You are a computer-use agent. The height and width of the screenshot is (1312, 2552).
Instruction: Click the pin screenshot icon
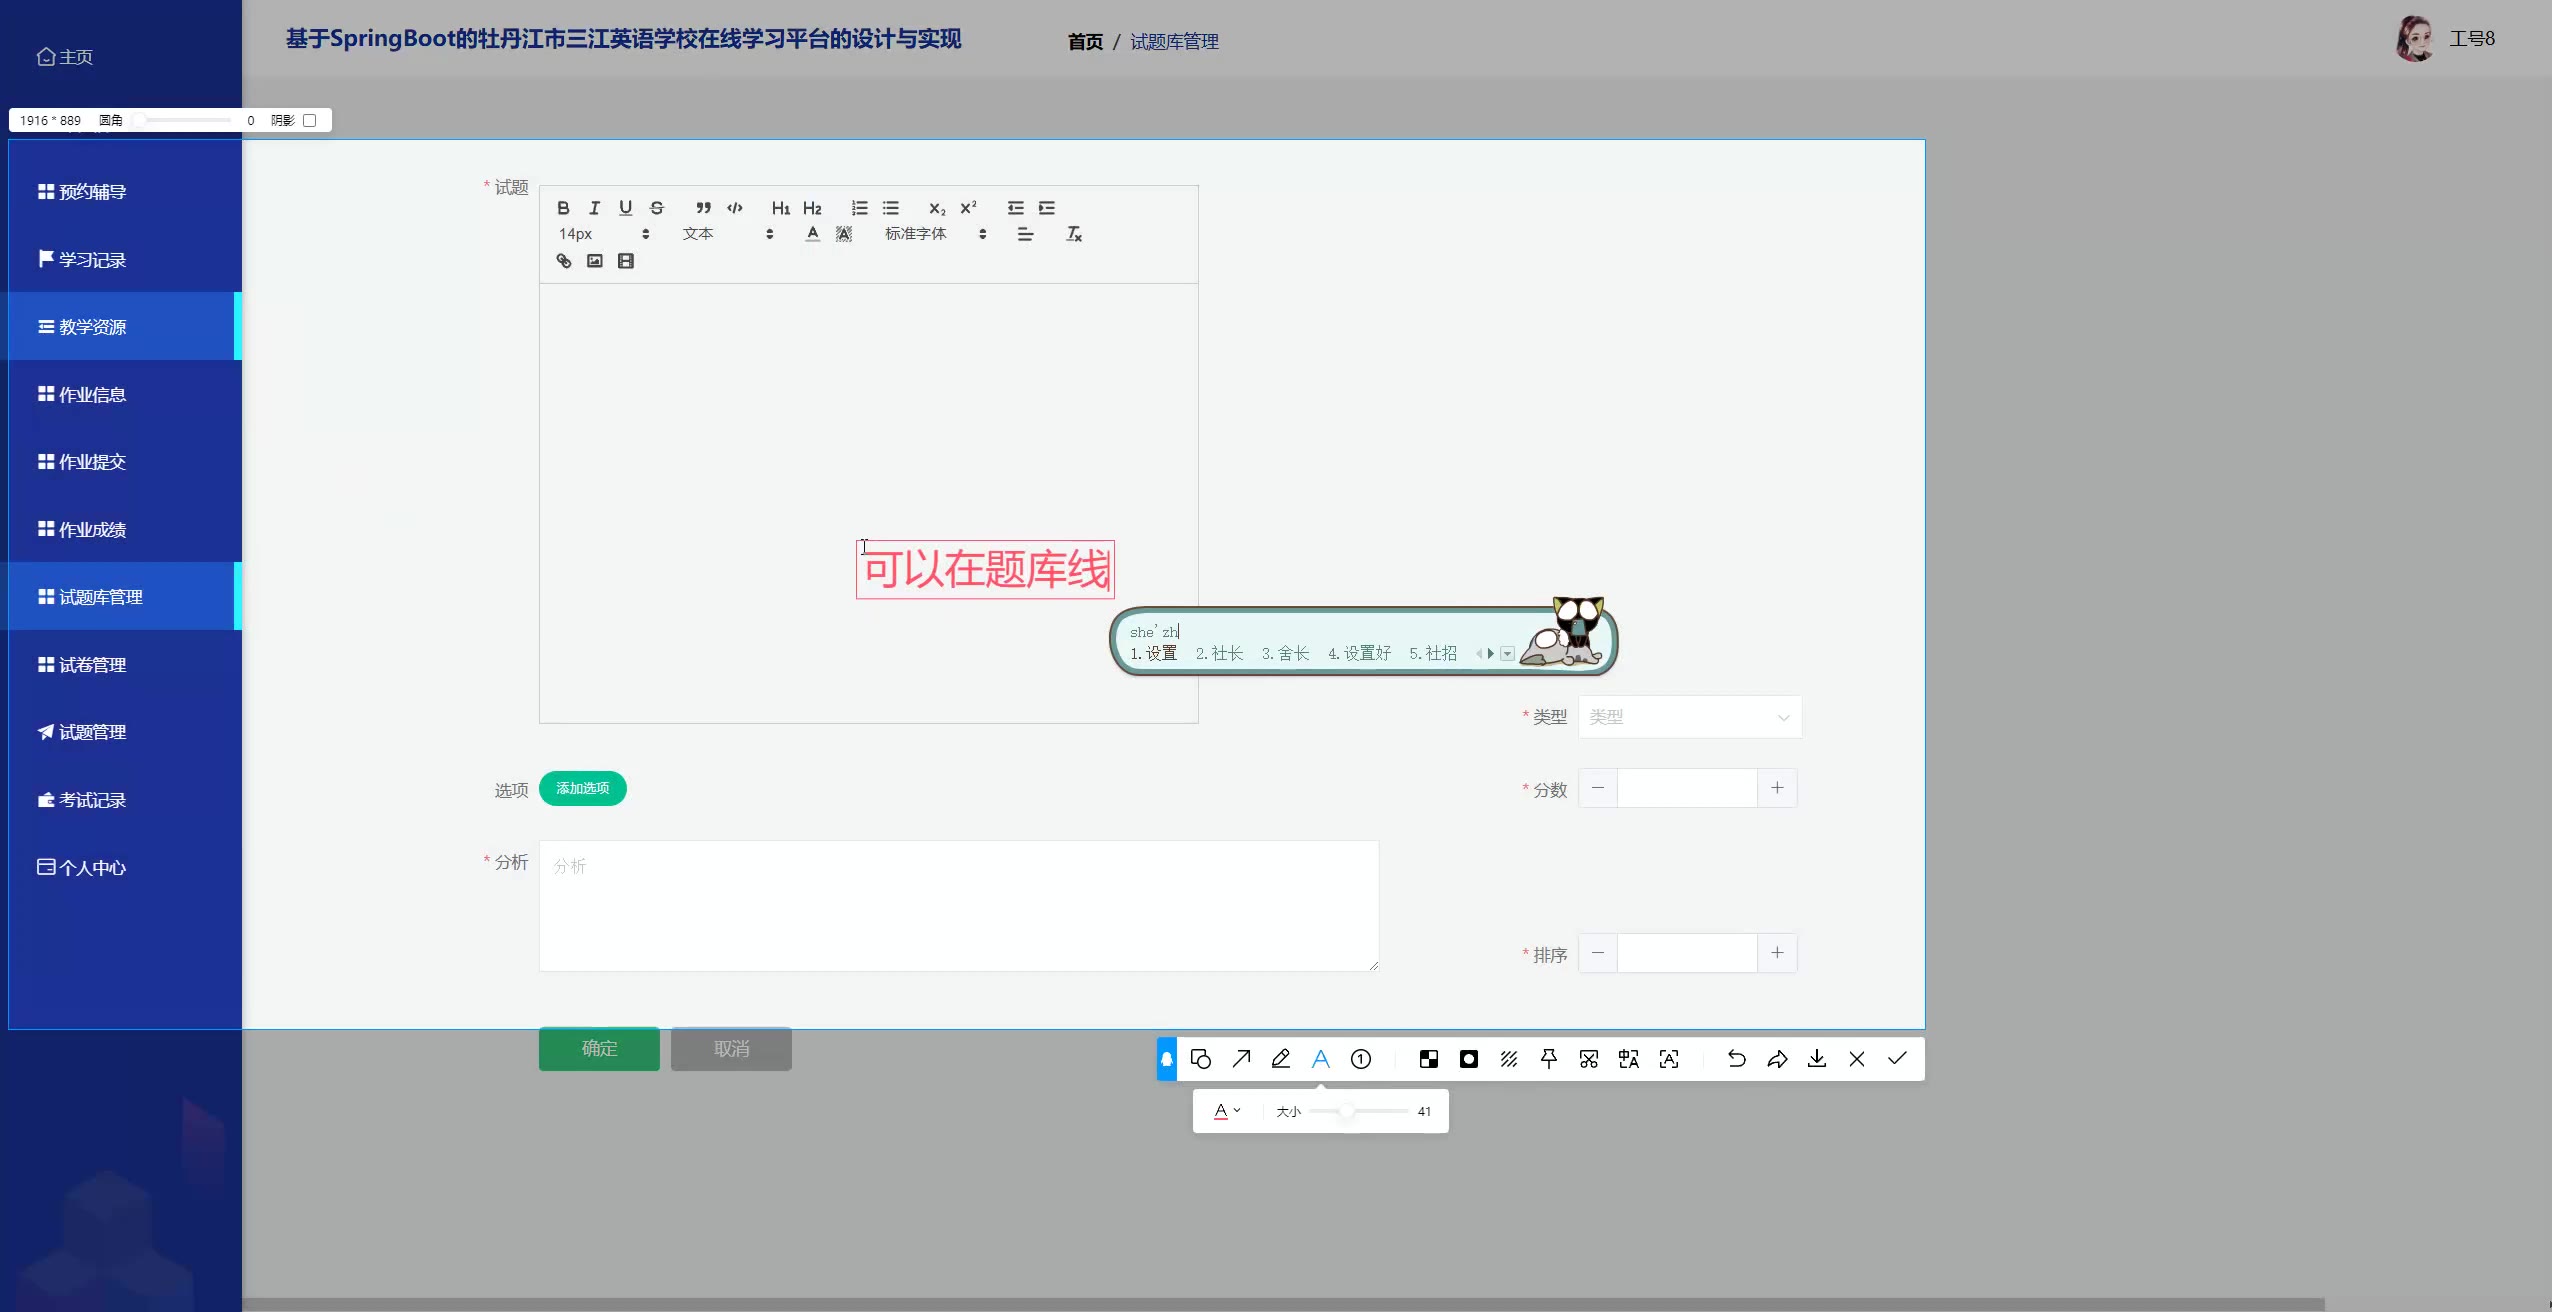coord(1548,1059)
